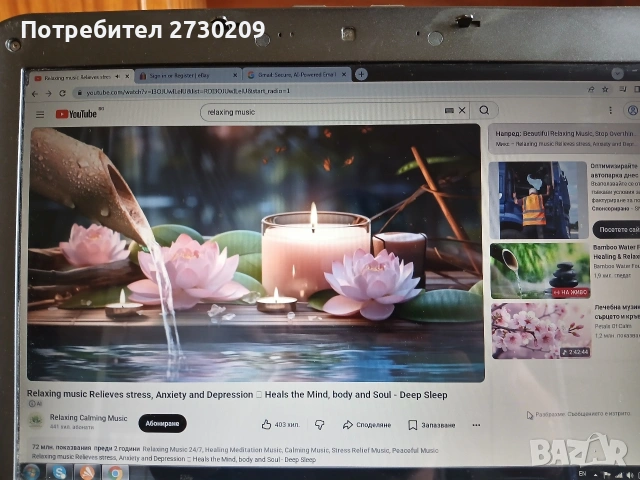Viewport: 640px width, 480px height.
Task: Close the eBay tab
Action: pyautogui.click(x=235, y=75)
